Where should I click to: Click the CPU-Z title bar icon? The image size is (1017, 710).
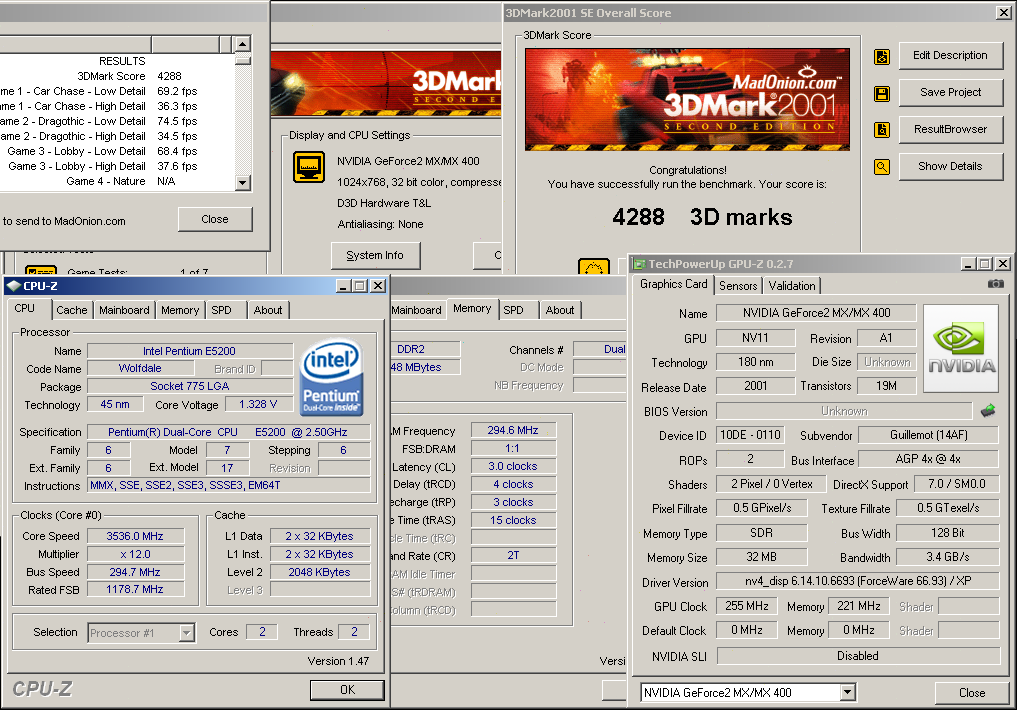pyautogui.click(x=13, y=286)
